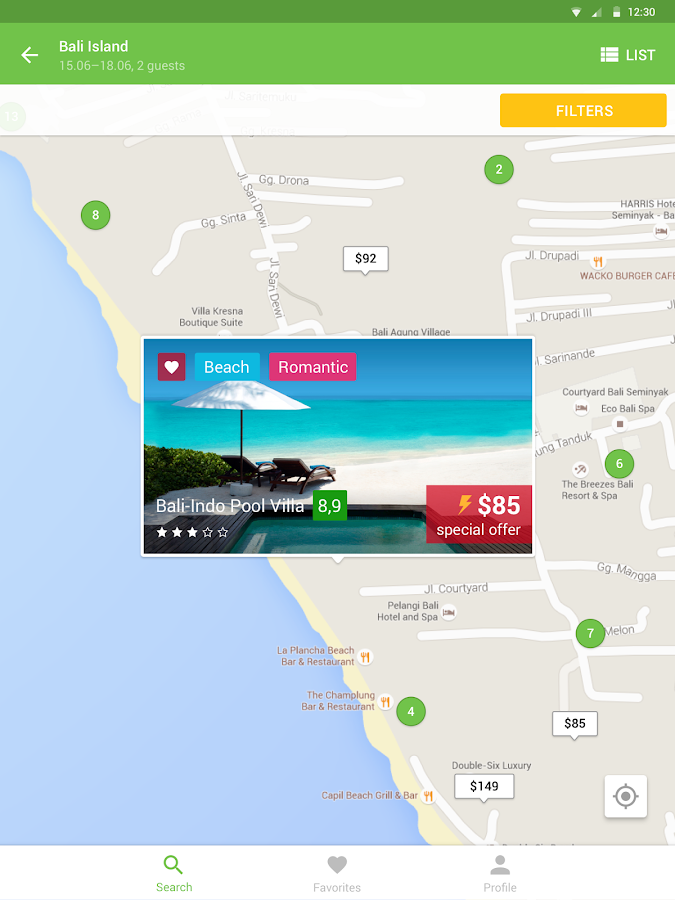675x900 pixels.
Task: Select the $92 price marker
Action: [366, 259]
